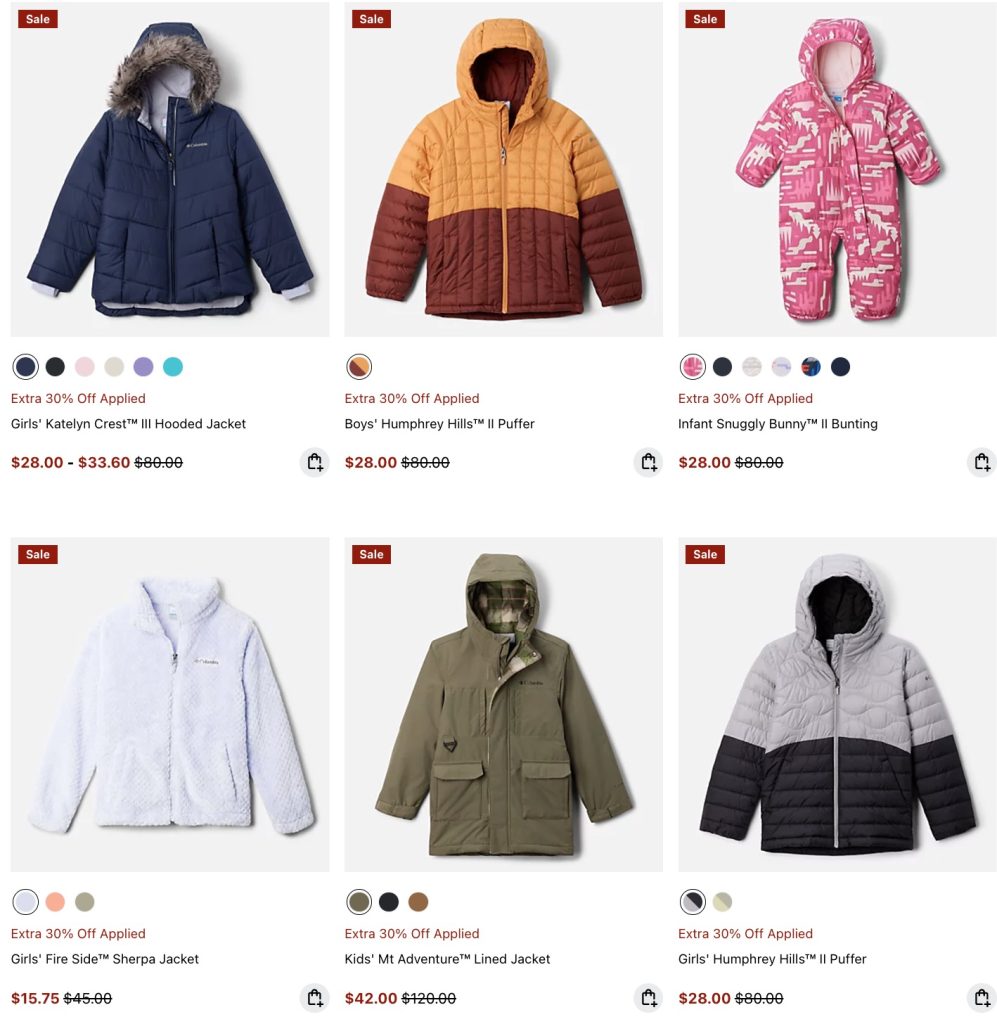Add Kids' Mt Adventure Lined Jacket to bag
The height and width of the screenshot is (1024, 997).
648,998
